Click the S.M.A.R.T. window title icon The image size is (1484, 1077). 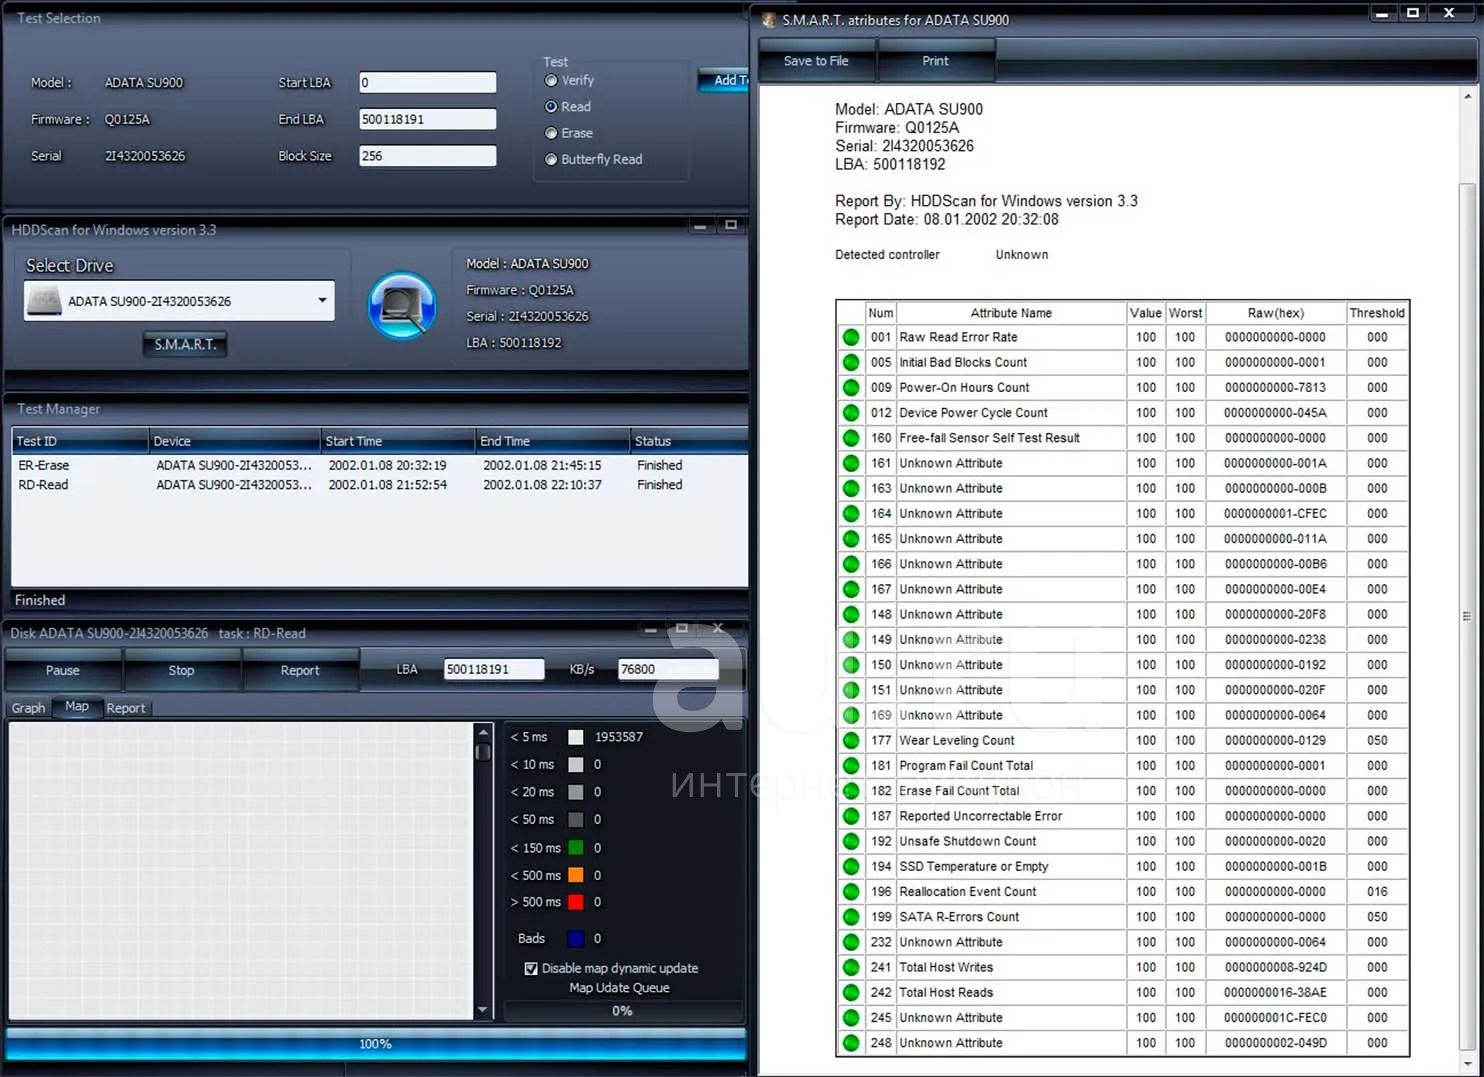769,19
